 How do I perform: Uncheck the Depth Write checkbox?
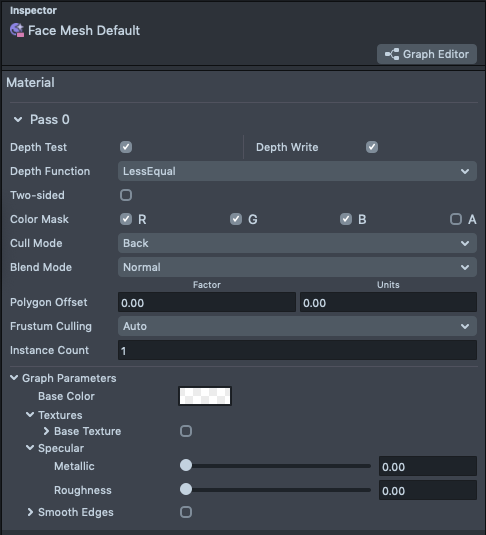coord(372,147)
